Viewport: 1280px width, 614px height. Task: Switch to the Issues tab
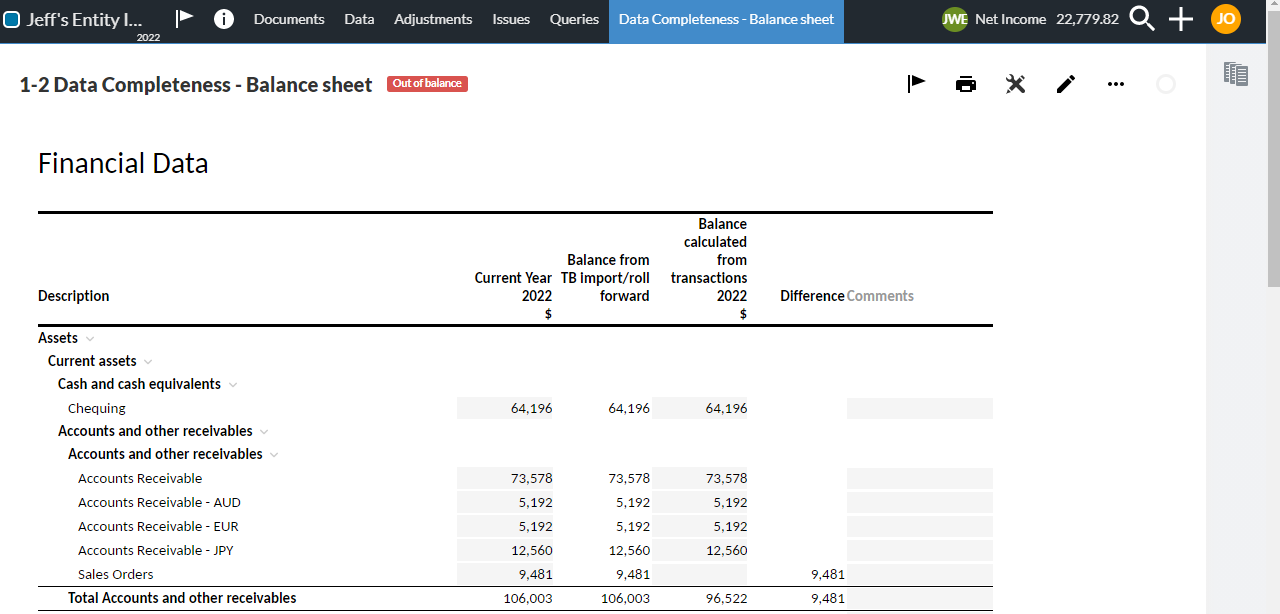(x=511, y=19)
